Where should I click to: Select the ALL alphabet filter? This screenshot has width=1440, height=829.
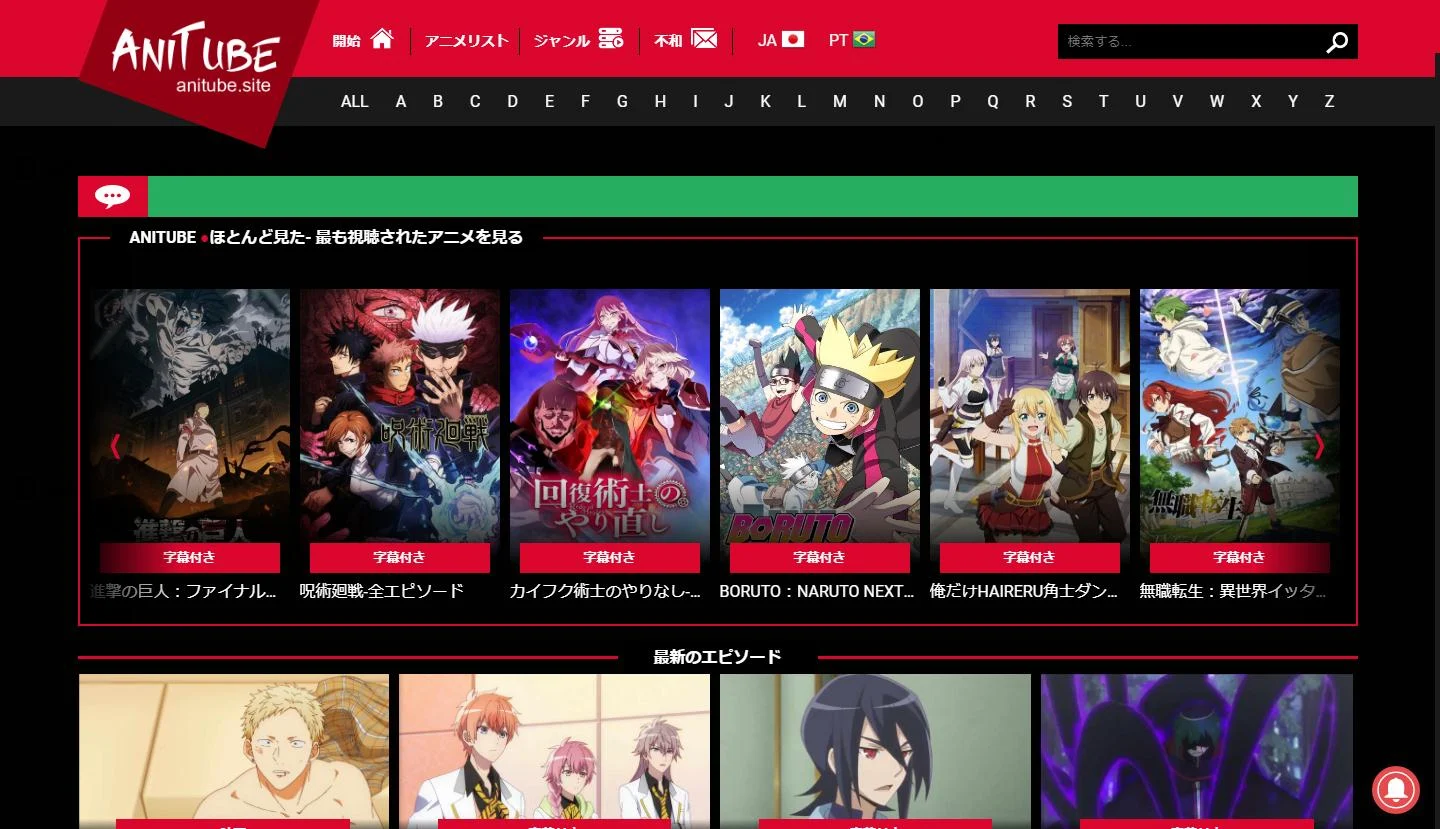[355, 101]
